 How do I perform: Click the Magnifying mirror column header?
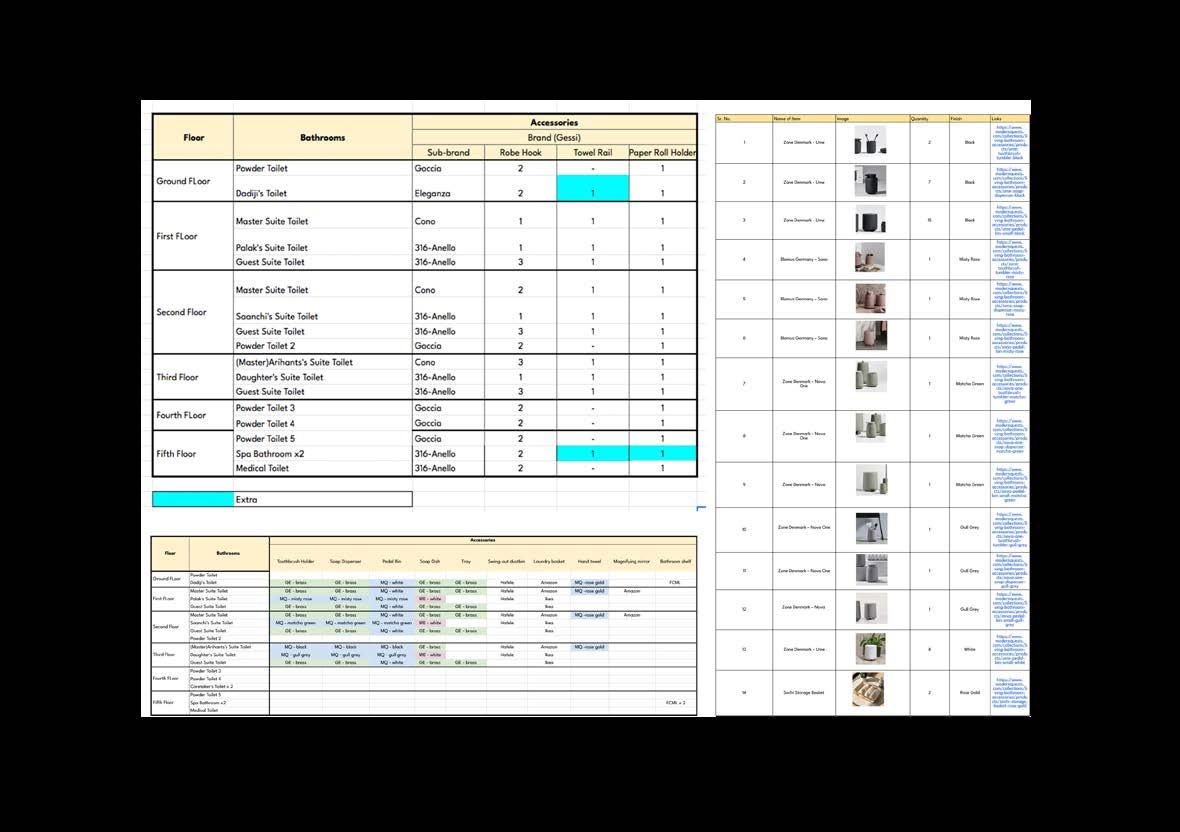(x=631, y=561)
